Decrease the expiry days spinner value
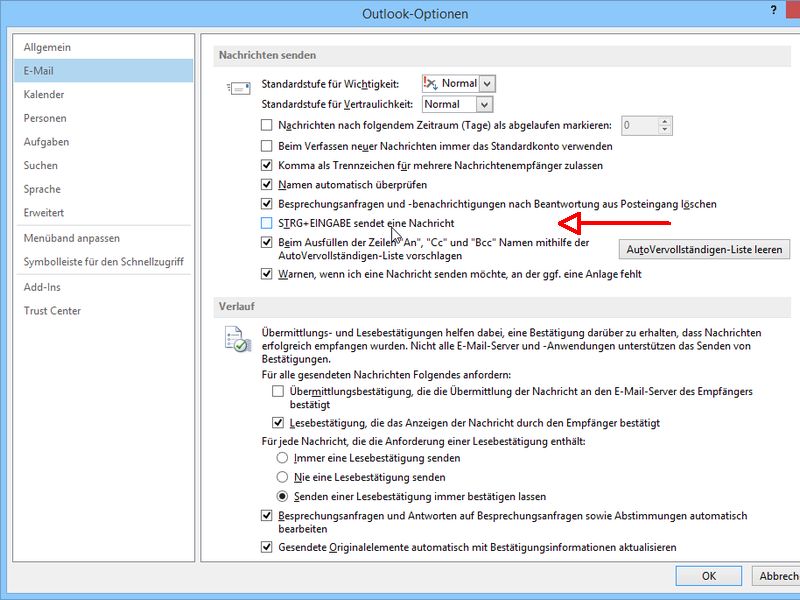800x600 pixels. (664, 130)
